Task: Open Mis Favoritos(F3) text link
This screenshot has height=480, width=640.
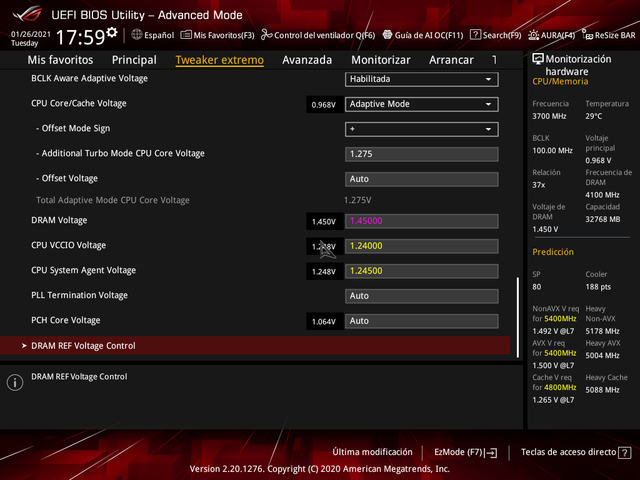Action: 224,35
